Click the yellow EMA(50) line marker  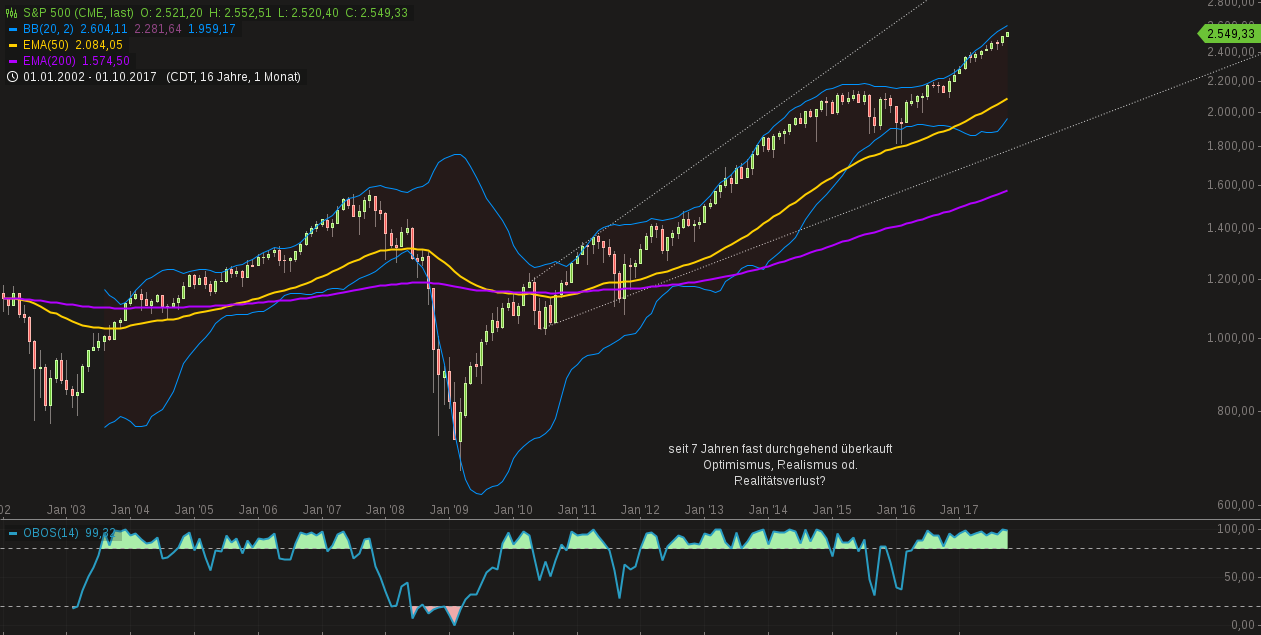click(x=13, y=45)
